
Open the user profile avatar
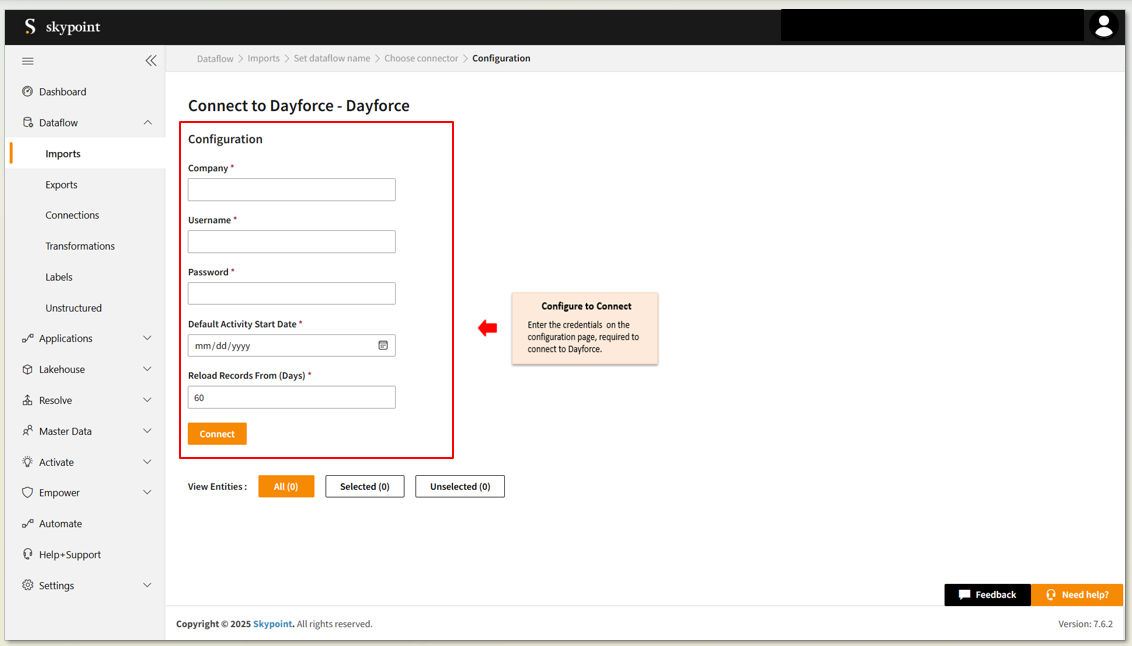(x=1103, y=26)
